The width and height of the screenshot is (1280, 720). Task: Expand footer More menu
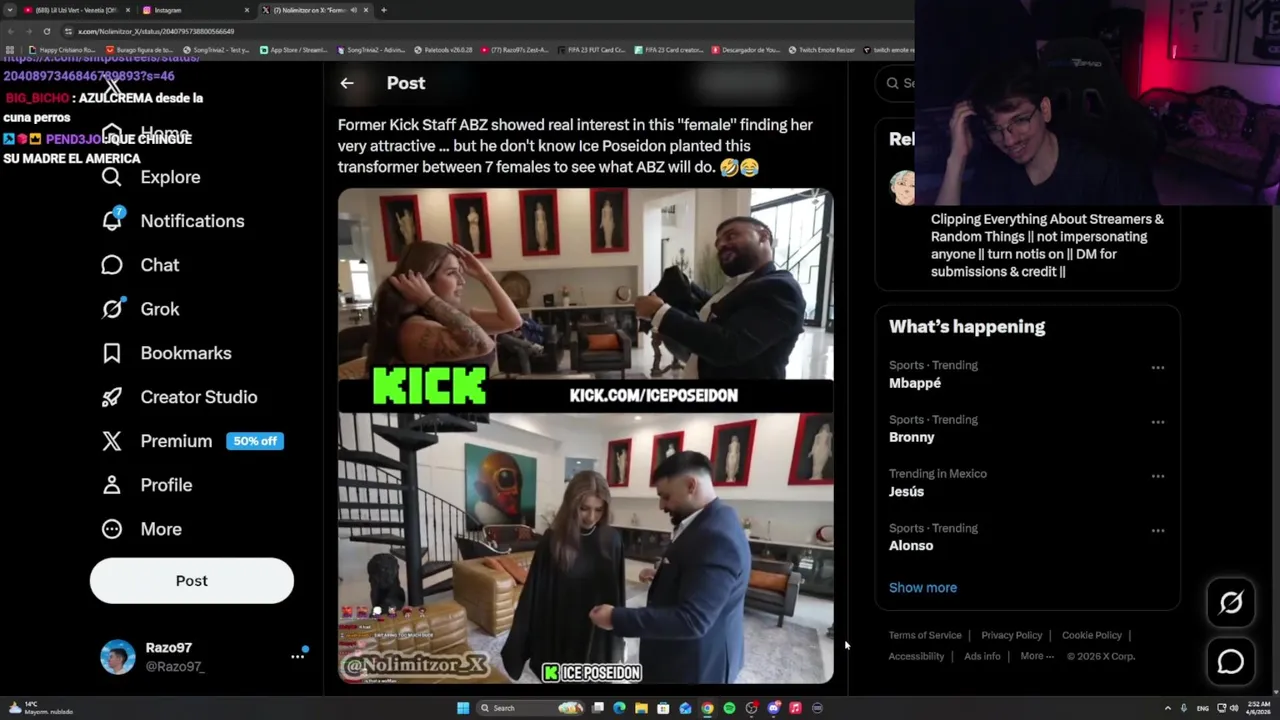tap(1037, 656)
